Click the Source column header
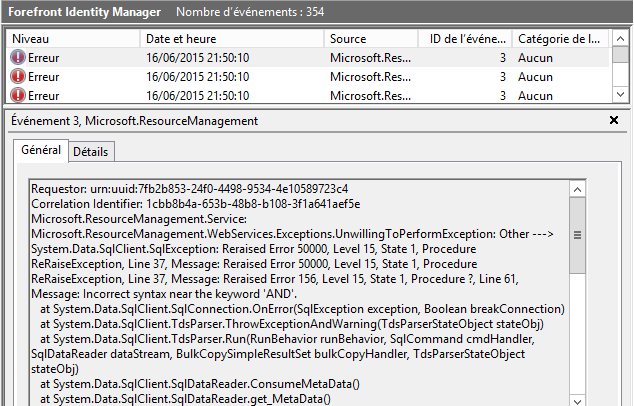Viewport: 634px width, 406px height. click(x=371, y=39)
